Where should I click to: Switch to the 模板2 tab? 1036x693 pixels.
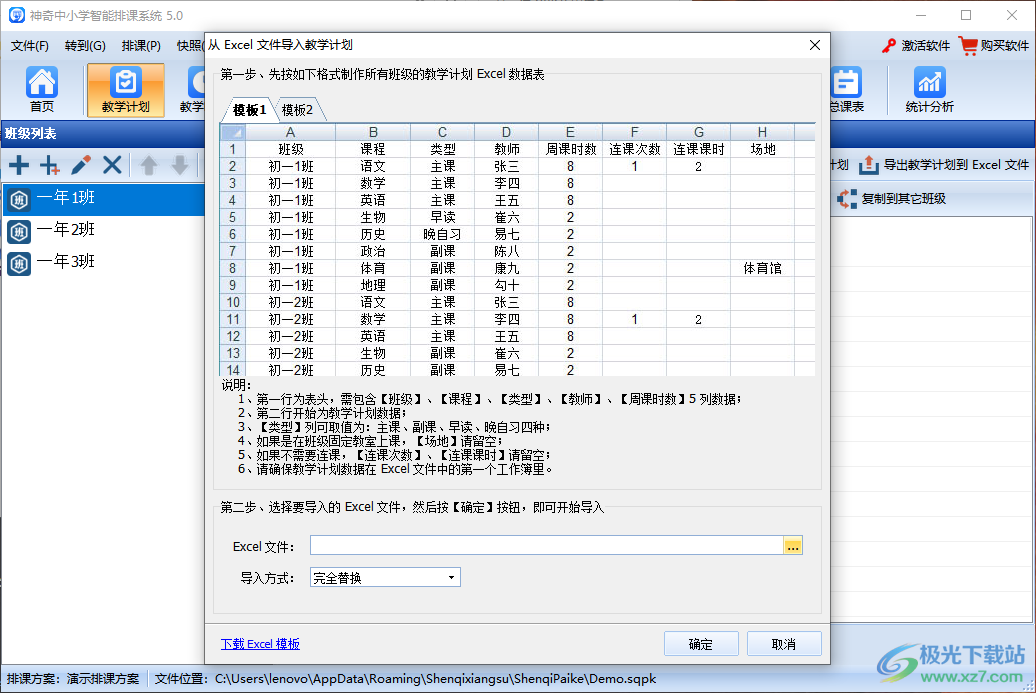pyautogui.click(x=298, y=110)
